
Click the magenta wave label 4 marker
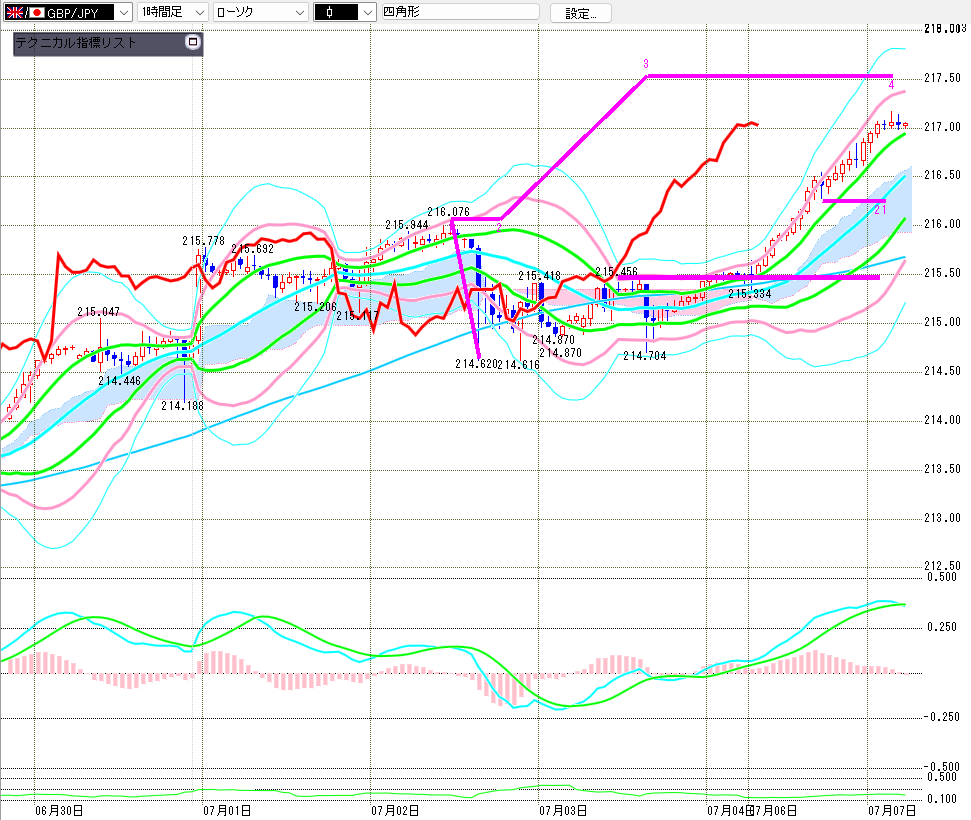(x=891, y=85)
